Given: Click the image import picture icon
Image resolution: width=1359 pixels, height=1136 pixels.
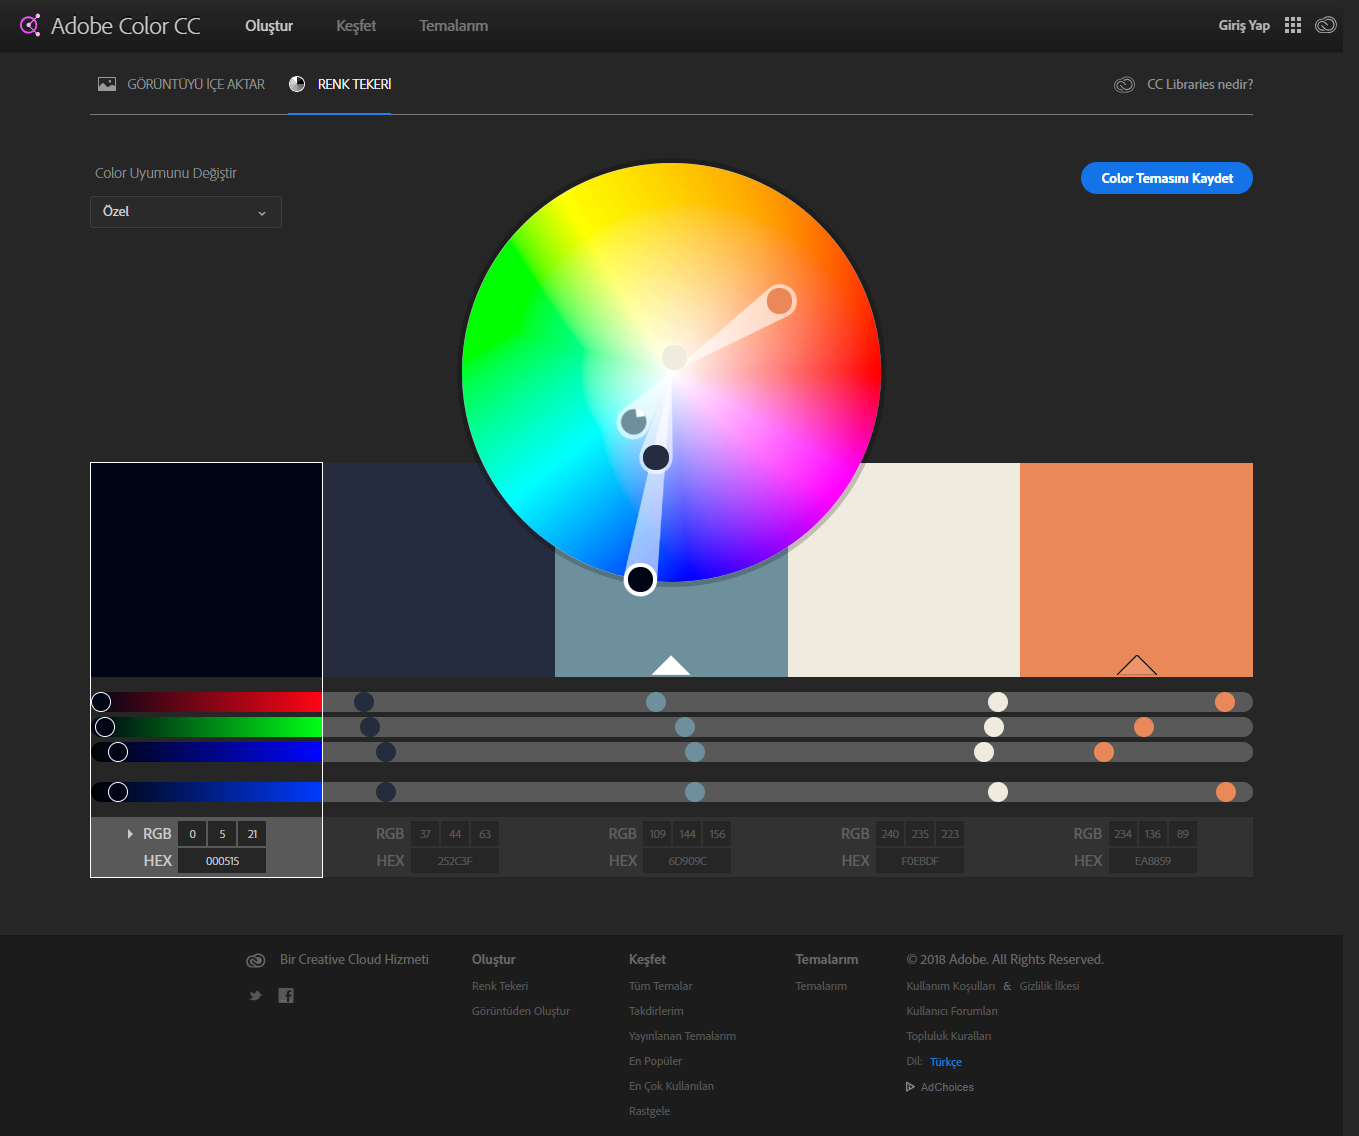Looking at the screenshot, I should (x=107, y=84).
